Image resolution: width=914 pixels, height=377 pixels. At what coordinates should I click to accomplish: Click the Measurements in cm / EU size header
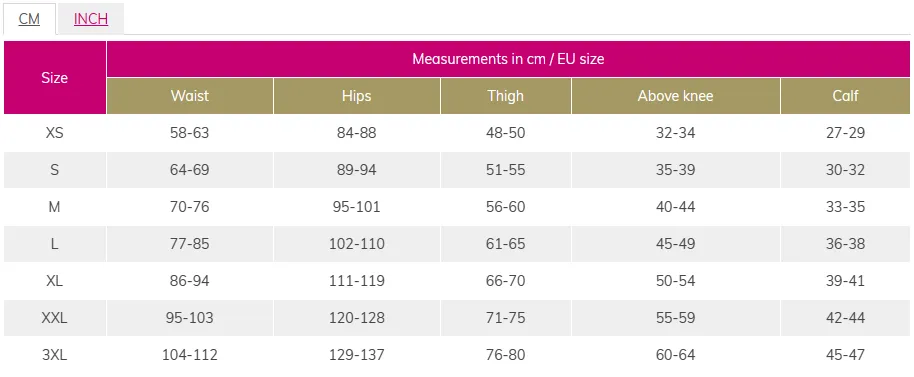(x=508, y=59)
